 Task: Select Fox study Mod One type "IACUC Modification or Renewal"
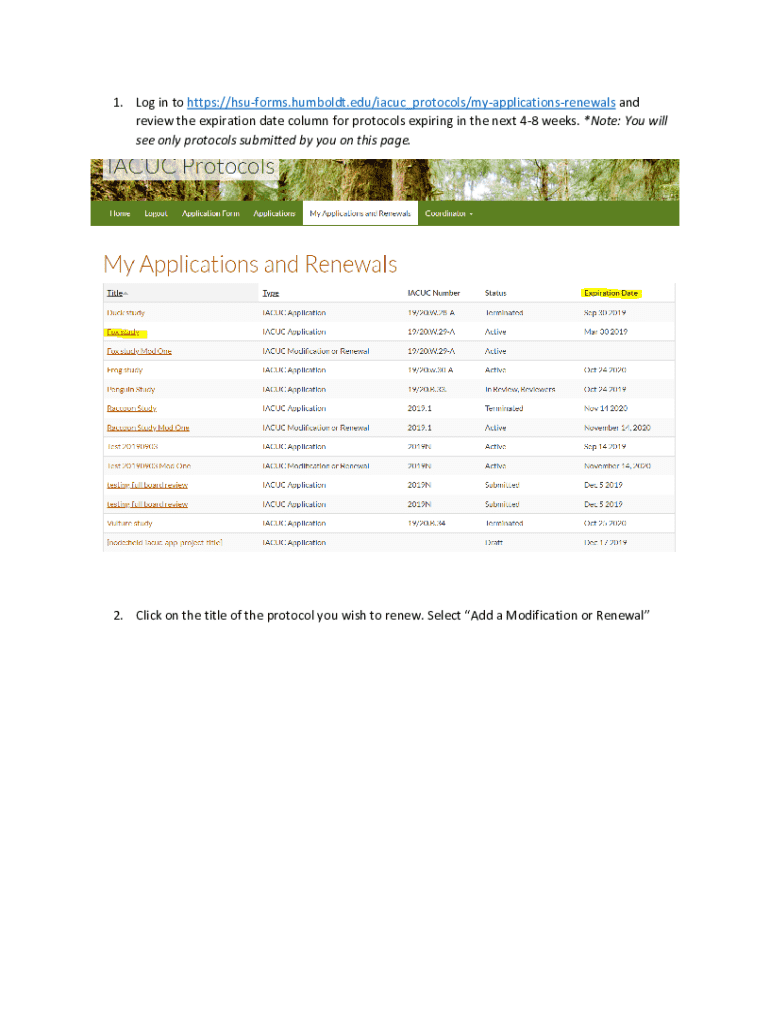click(315, 351)
